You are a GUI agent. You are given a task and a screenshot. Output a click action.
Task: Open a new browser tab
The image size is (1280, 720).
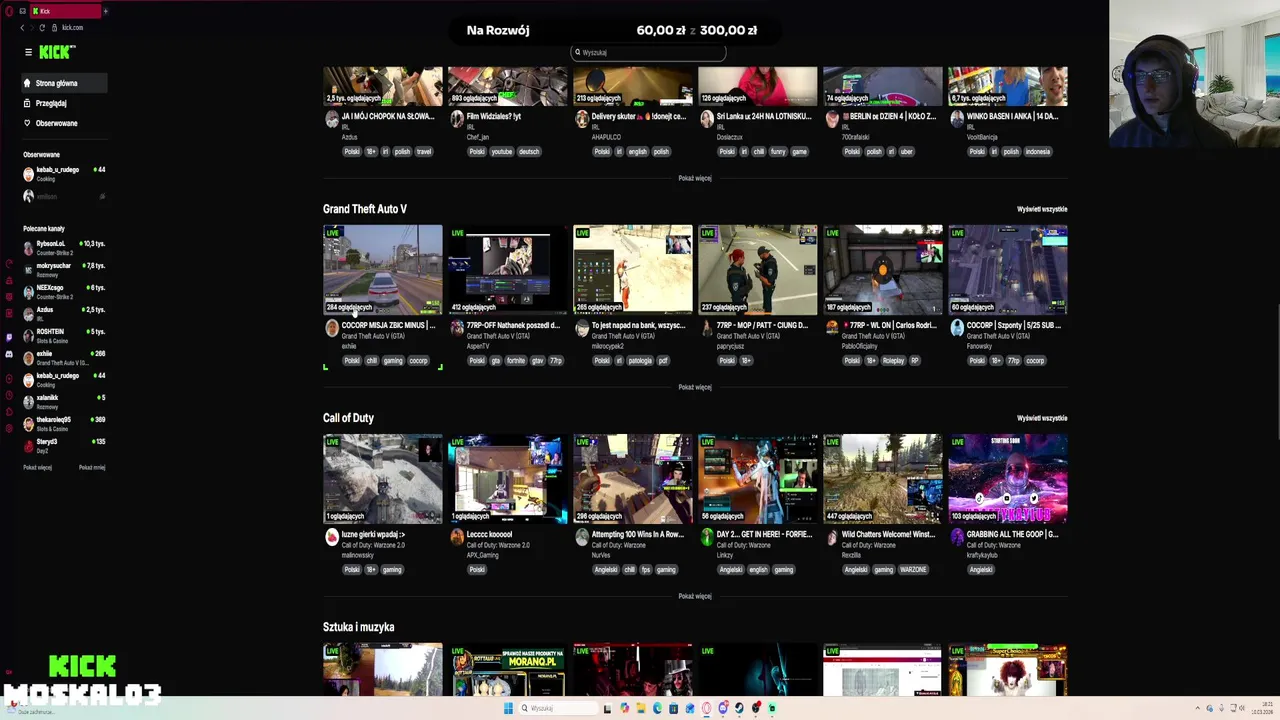click(105, 11)
